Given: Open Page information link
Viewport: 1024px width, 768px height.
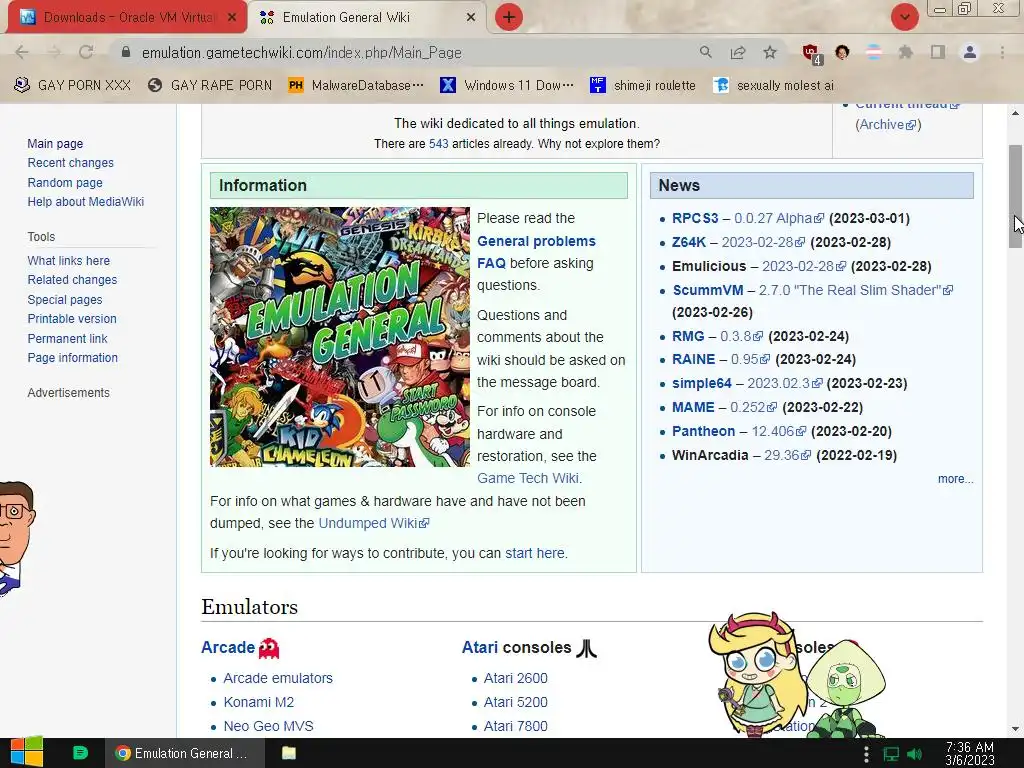Looking at the screenshot, I should point(72,358).
